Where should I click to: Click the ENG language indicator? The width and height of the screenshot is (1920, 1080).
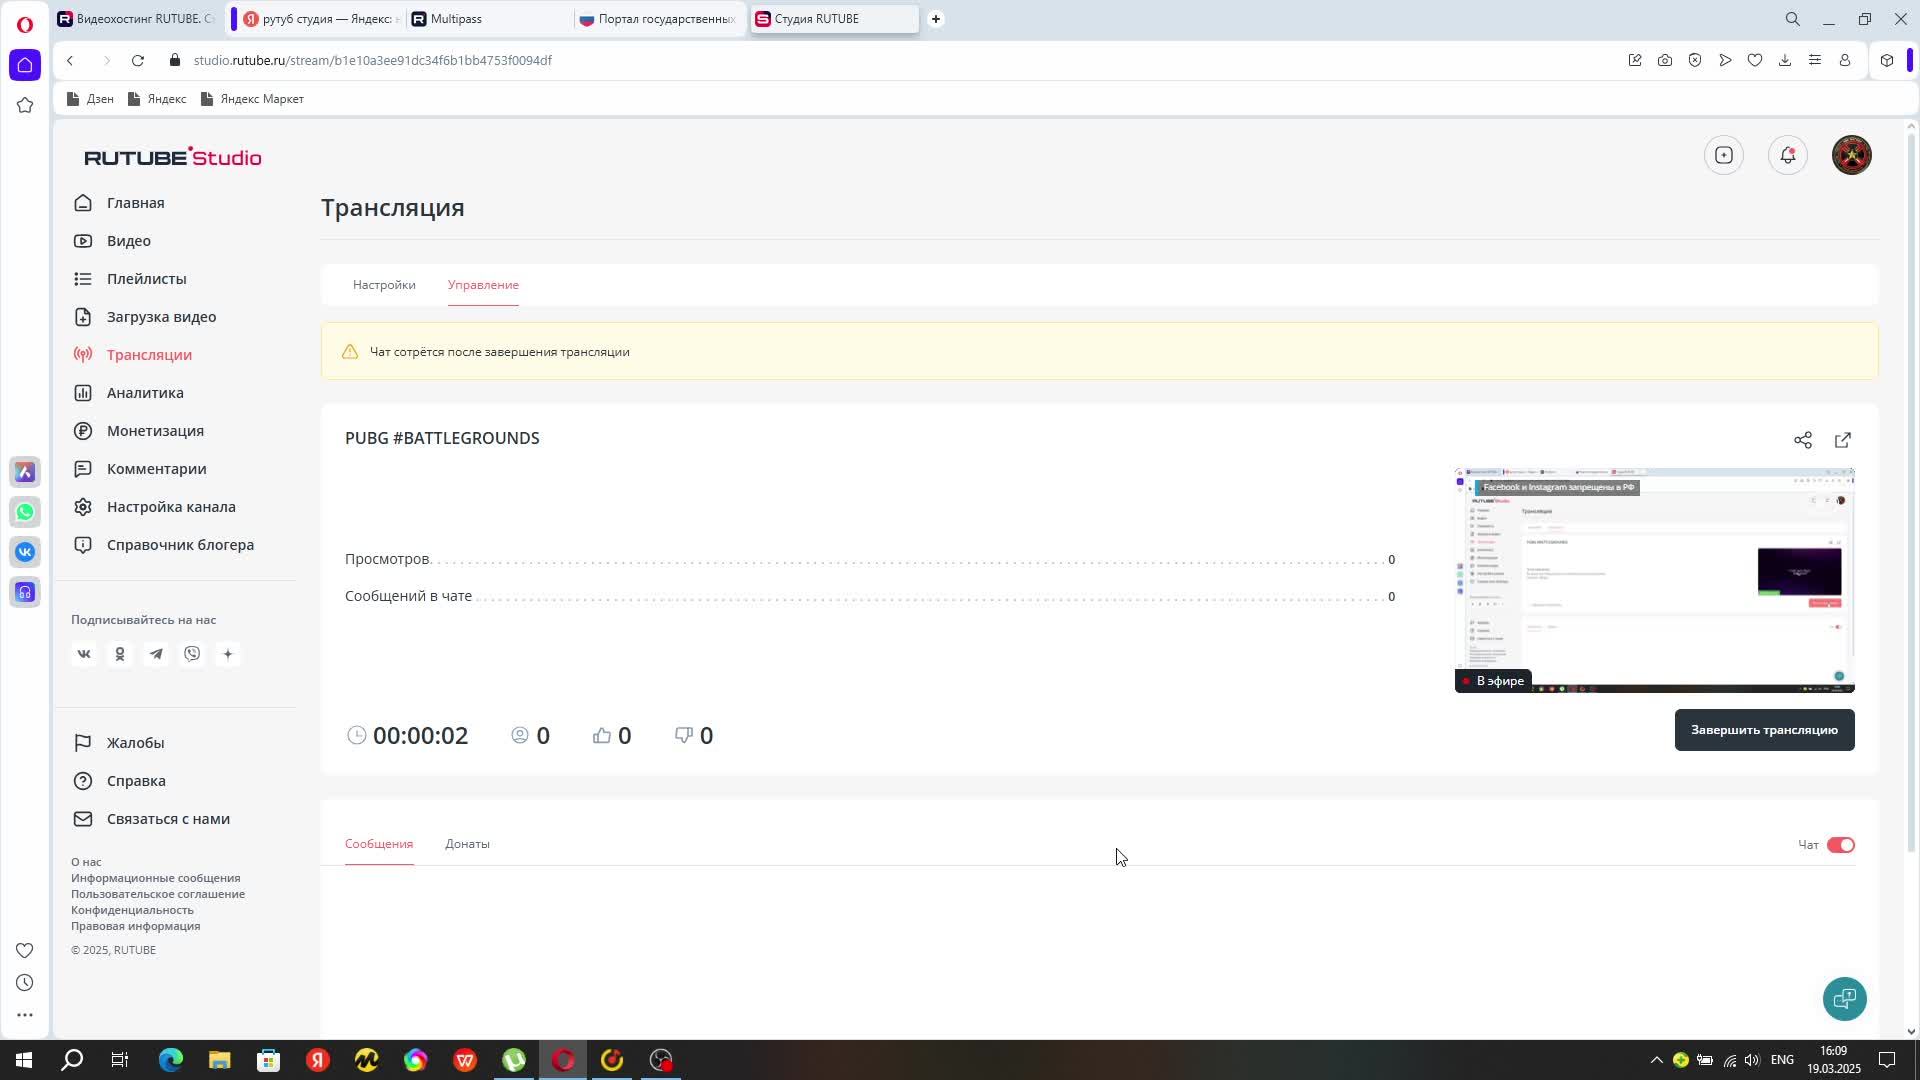pyautogui.click(x=1782, y=1060)
